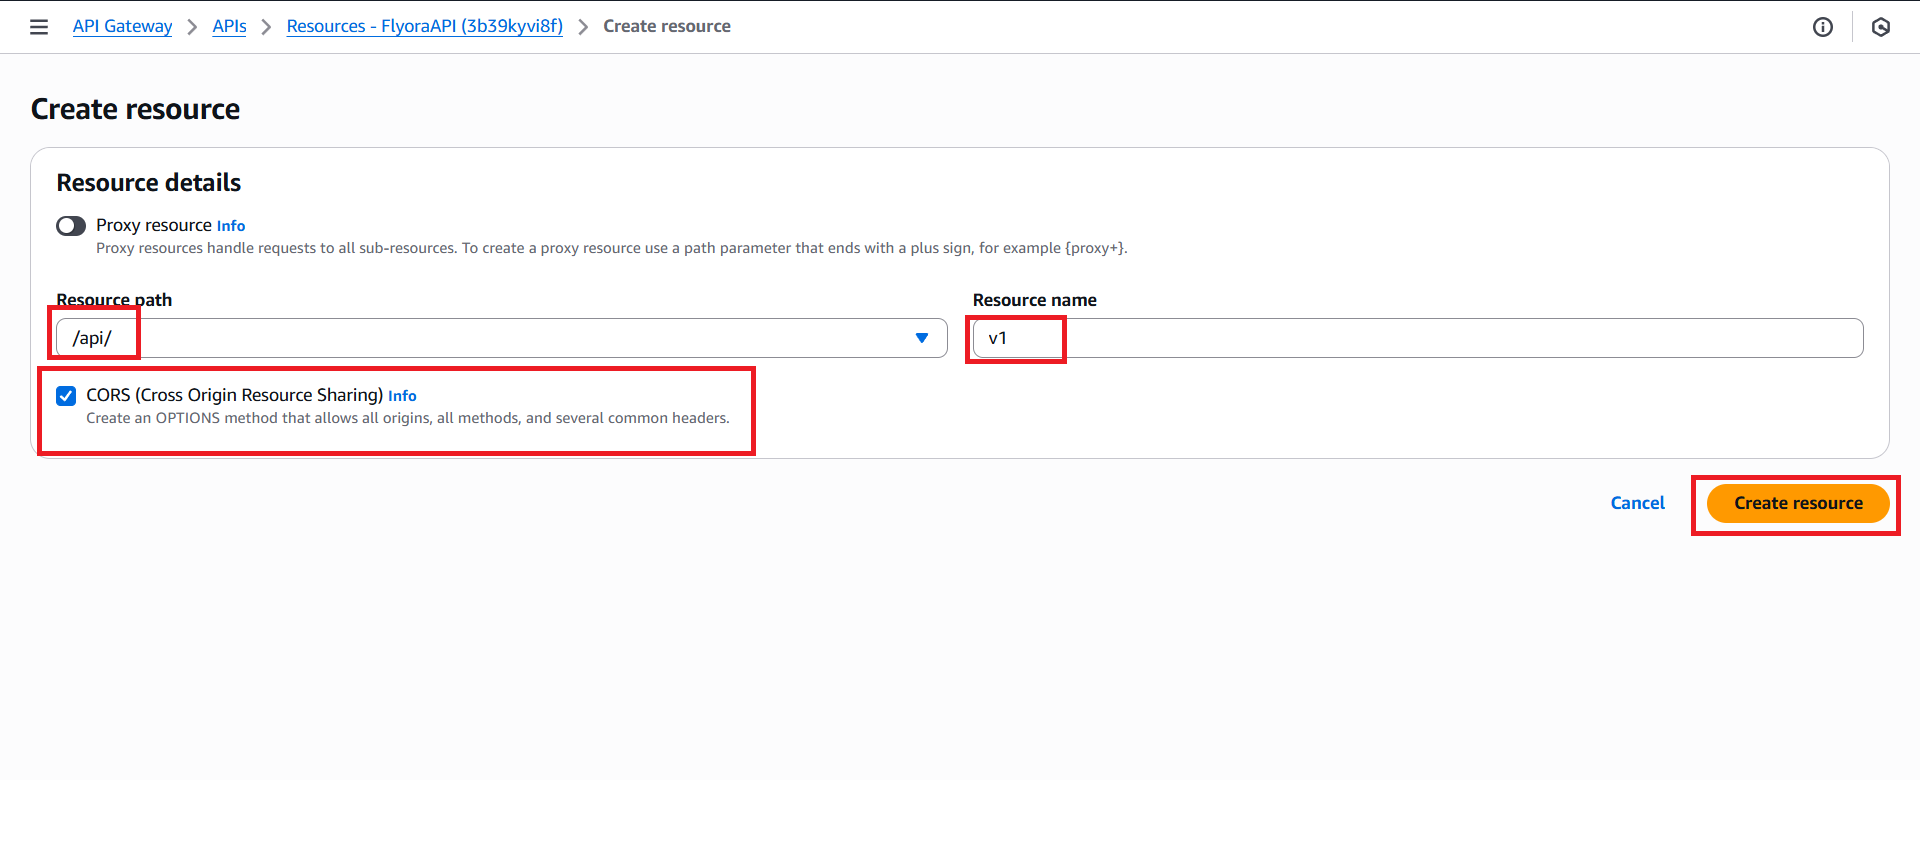Open Resources - FlyoraAPI breadcrumb link
The height and width of the screenshot is (845, 1920).
tap(424, 27)
